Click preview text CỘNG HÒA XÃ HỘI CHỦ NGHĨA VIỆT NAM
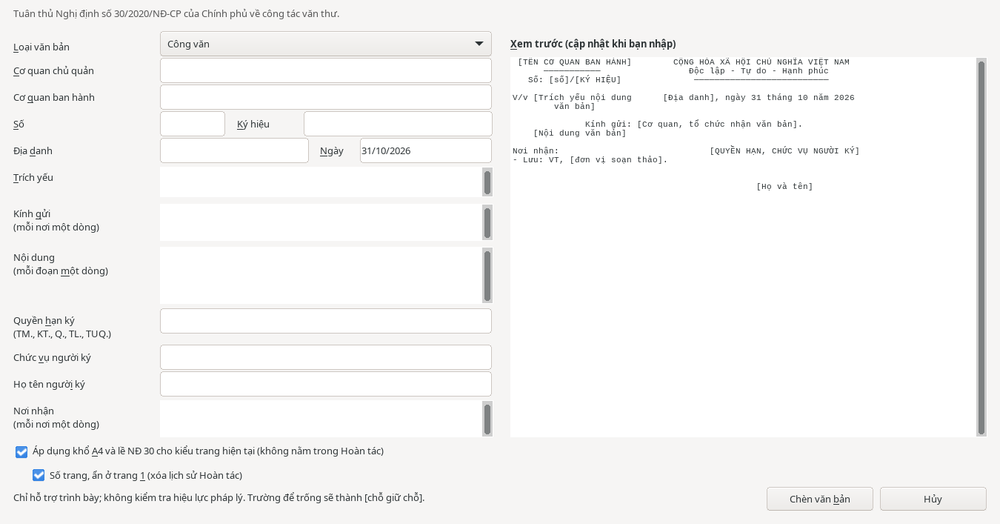The image size is (1000, 524). click(x=761, y=62)
